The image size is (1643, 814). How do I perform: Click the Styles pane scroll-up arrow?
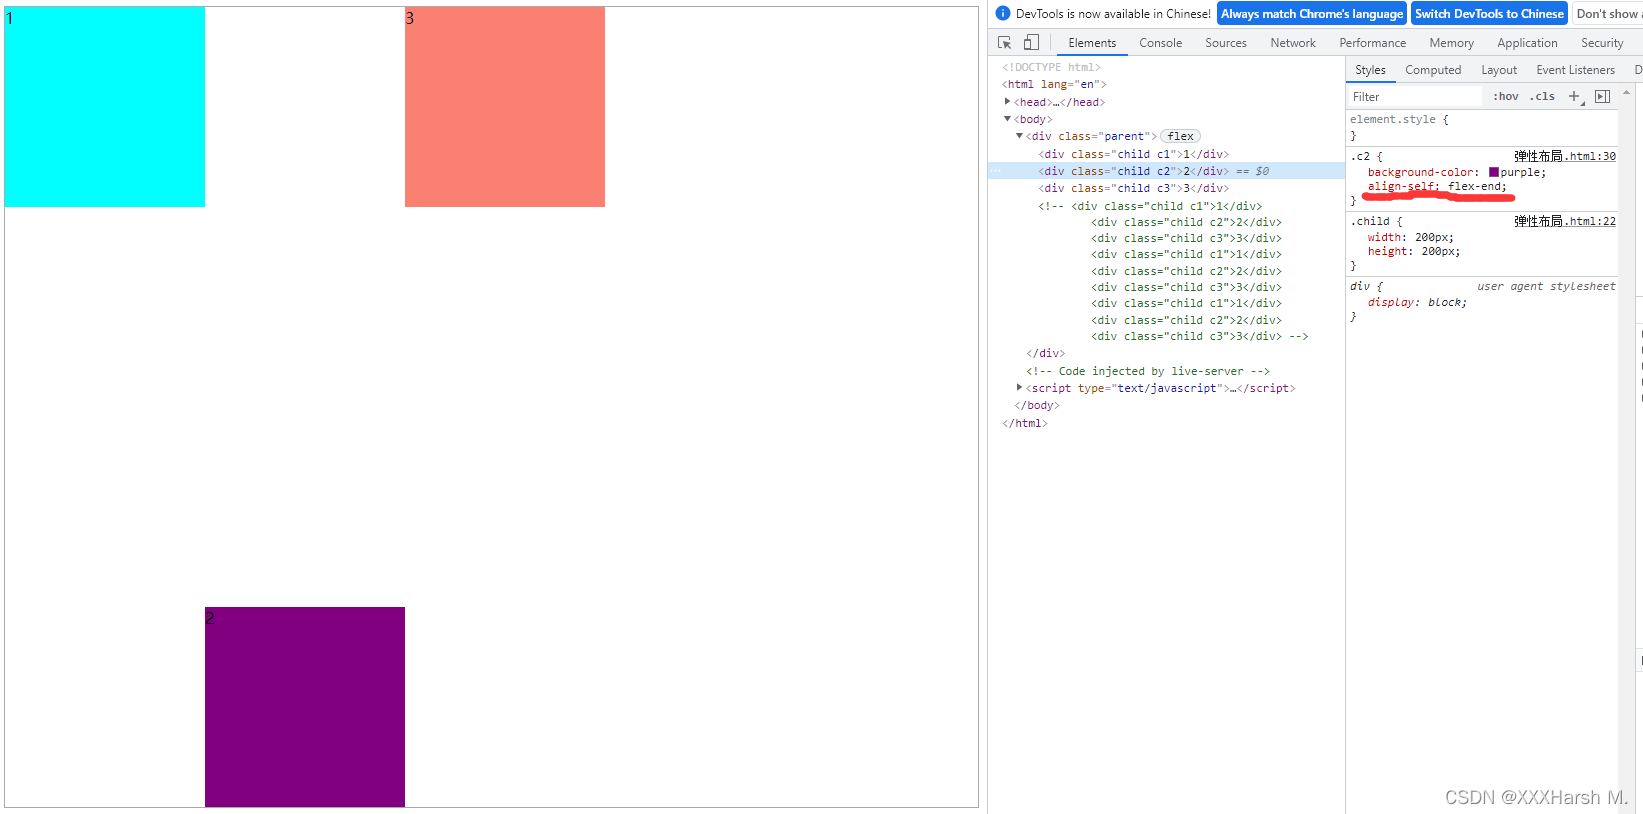tap(1626, 93)
